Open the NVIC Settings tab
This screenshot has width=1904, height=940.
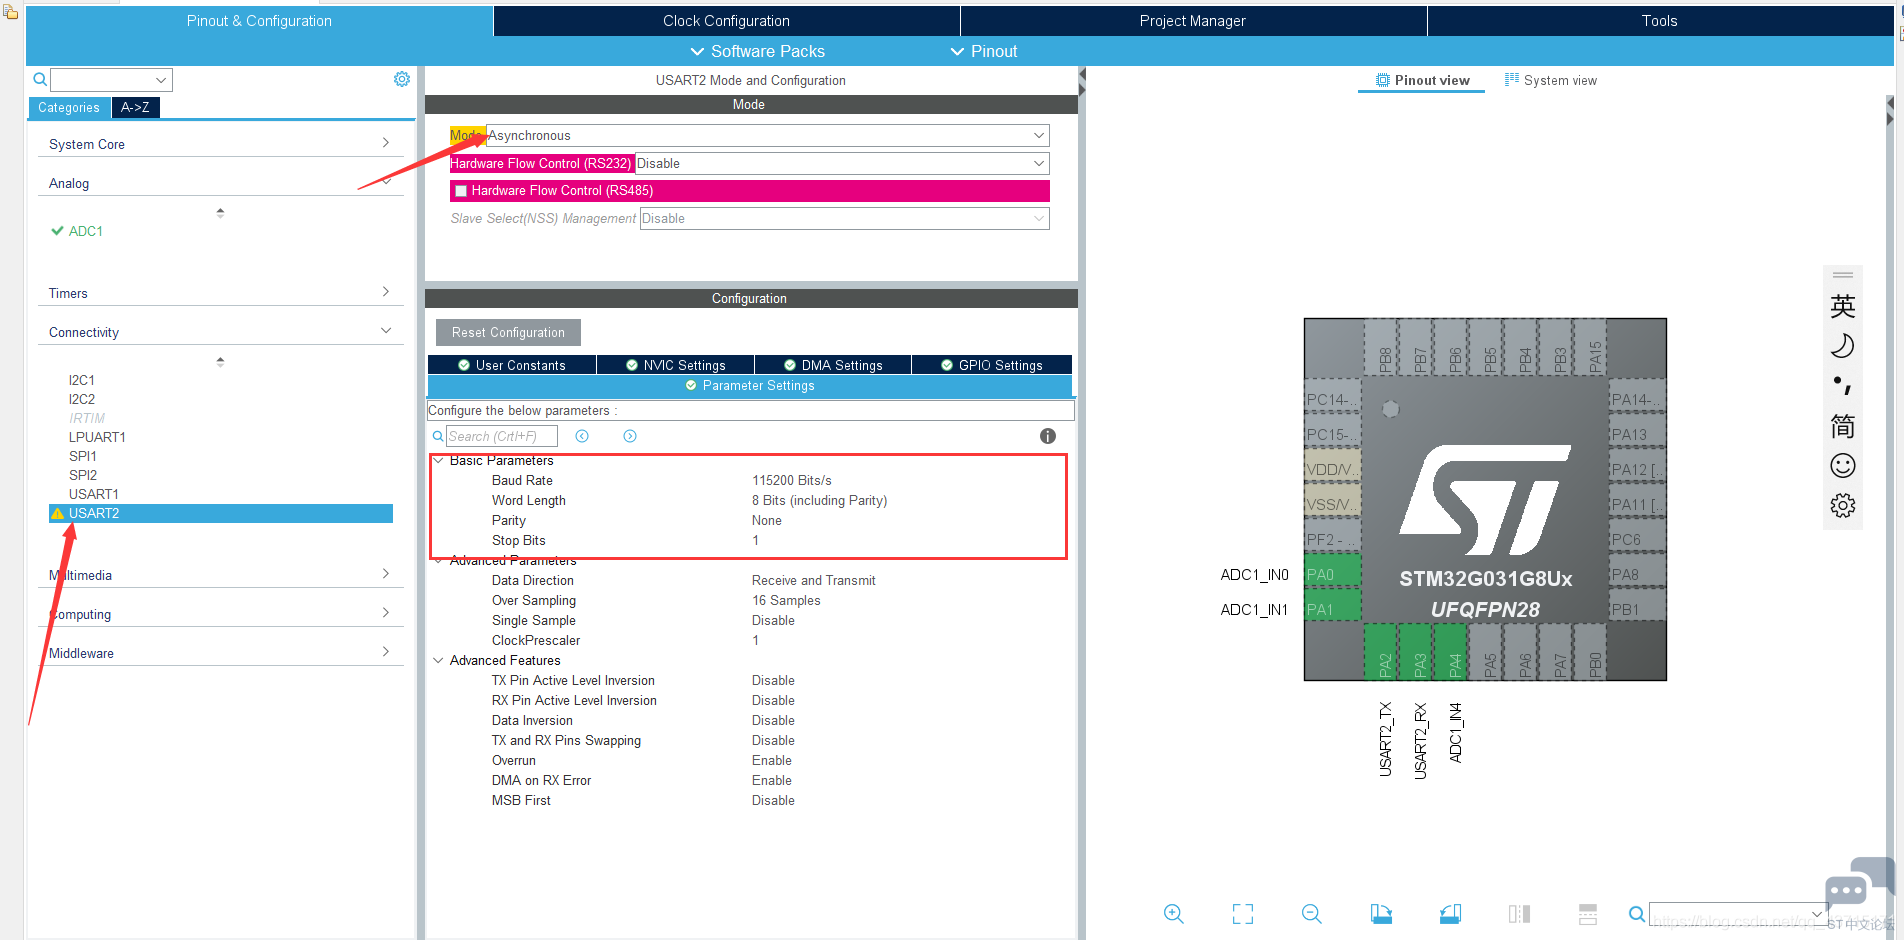coord(675,365)
